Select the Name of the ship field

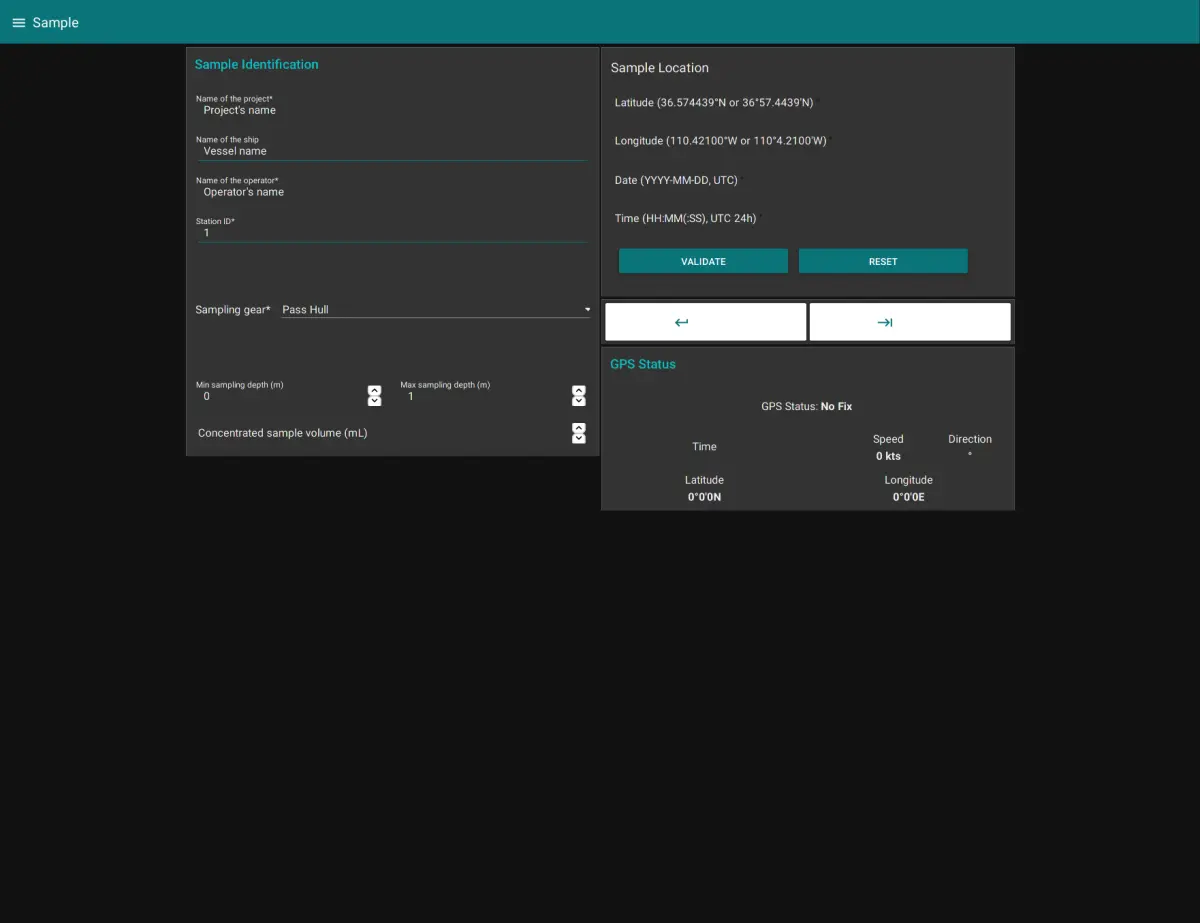click(x=390, y=151)
